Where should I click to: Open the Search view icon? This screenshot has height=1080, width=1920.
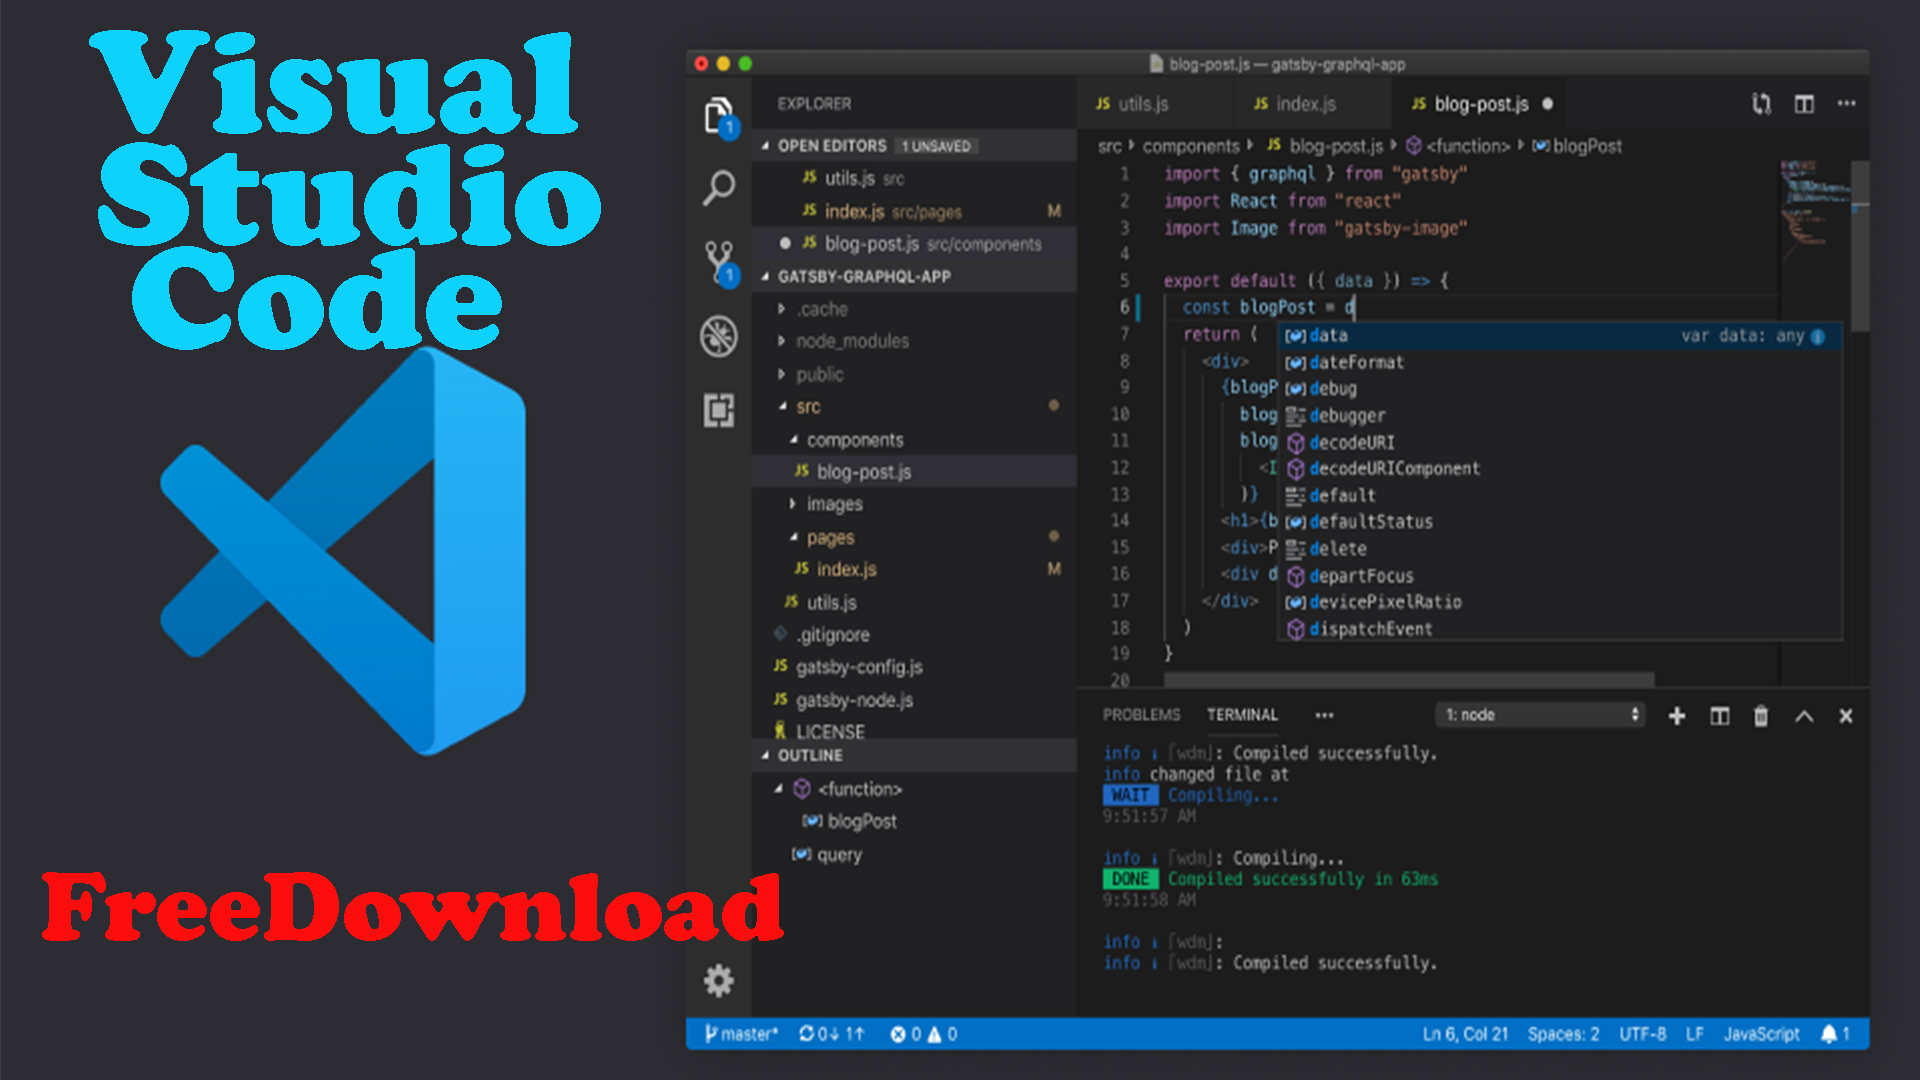718,188
